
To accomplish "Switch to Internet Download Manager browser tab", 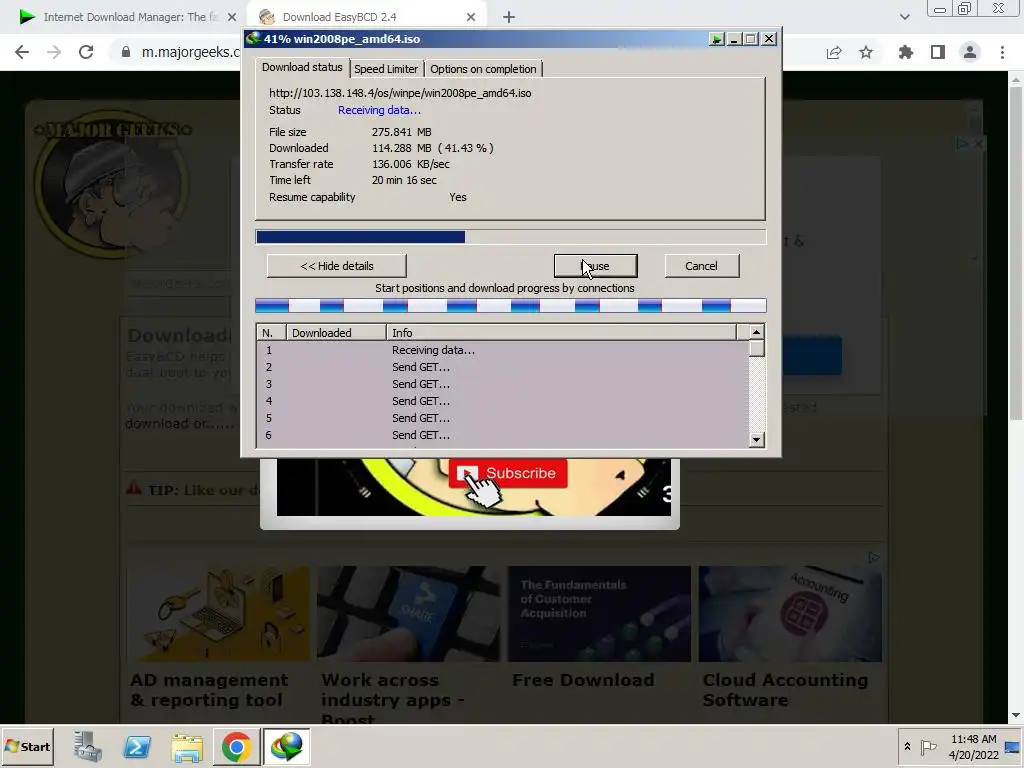I will click(124, 17).
